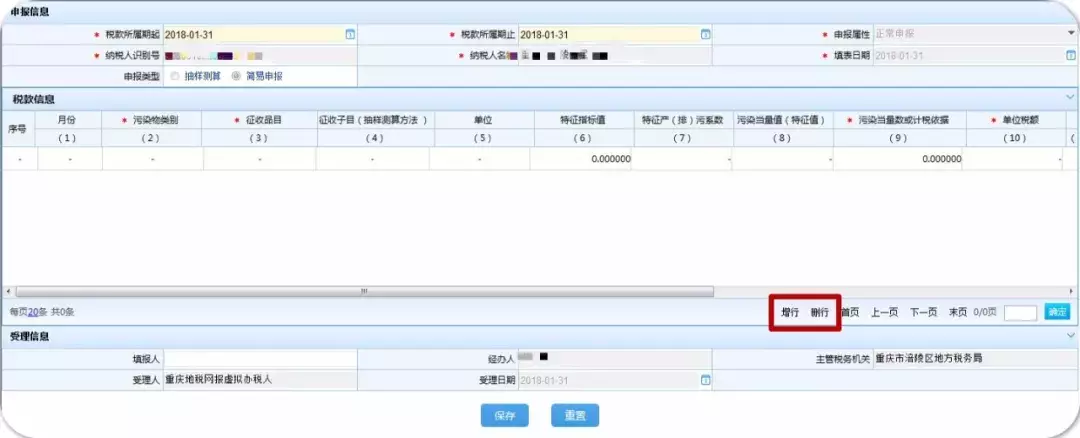Click the 特征产（排）污系数 column header

click(x=684, y=120)
